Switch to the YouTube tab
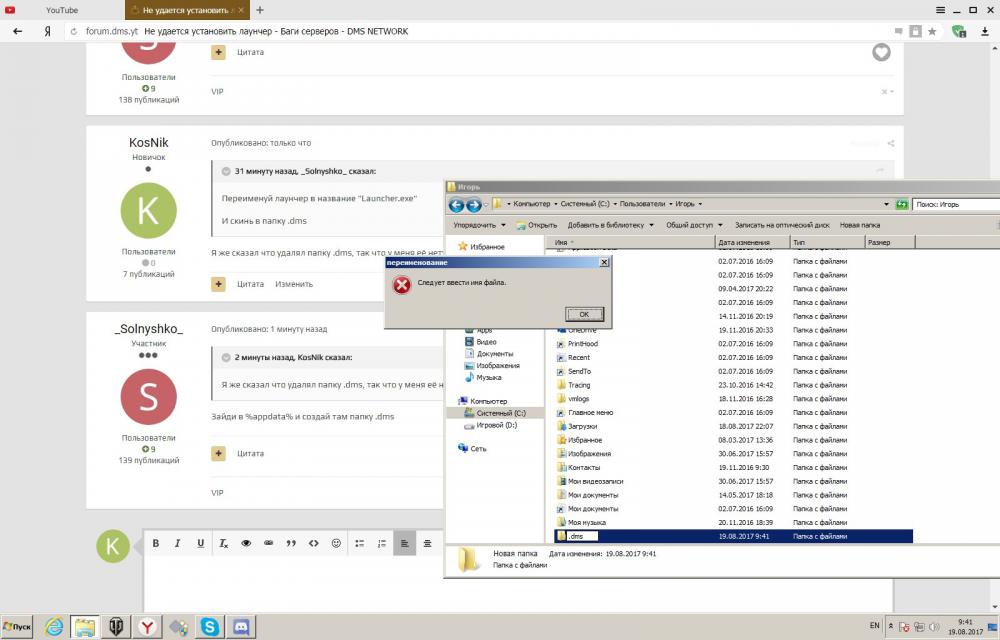The image size is (1000, 640). click(62, 10)
